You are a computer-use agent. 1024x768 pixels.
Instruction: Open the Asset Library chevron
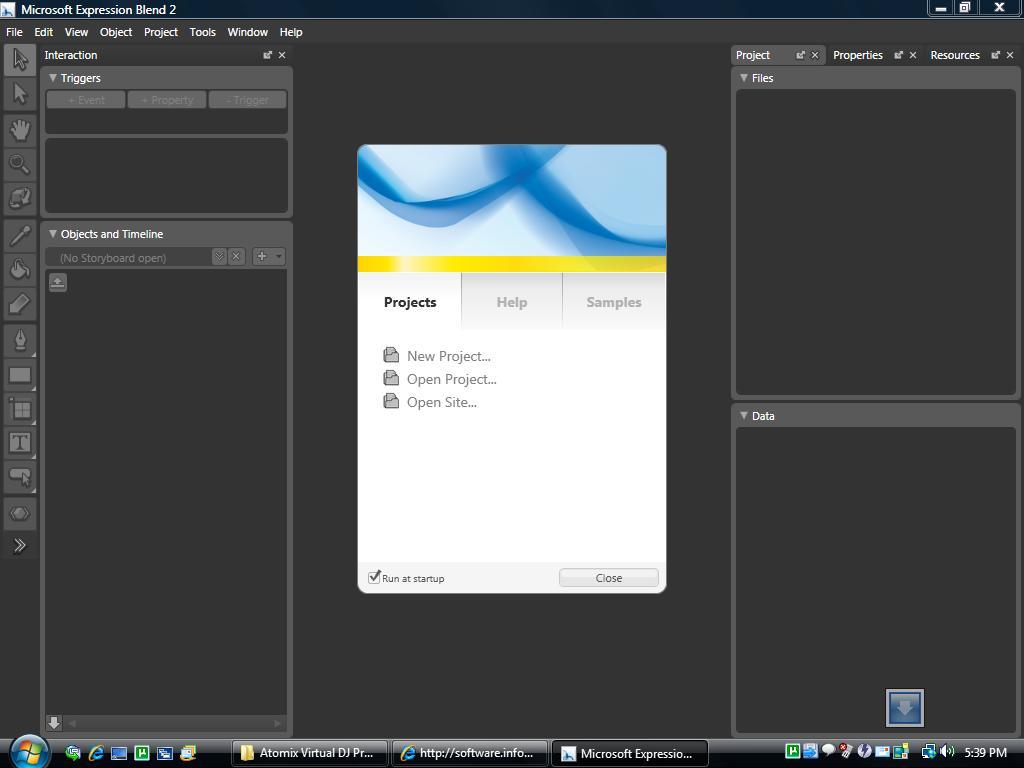(x=18, y=545)
